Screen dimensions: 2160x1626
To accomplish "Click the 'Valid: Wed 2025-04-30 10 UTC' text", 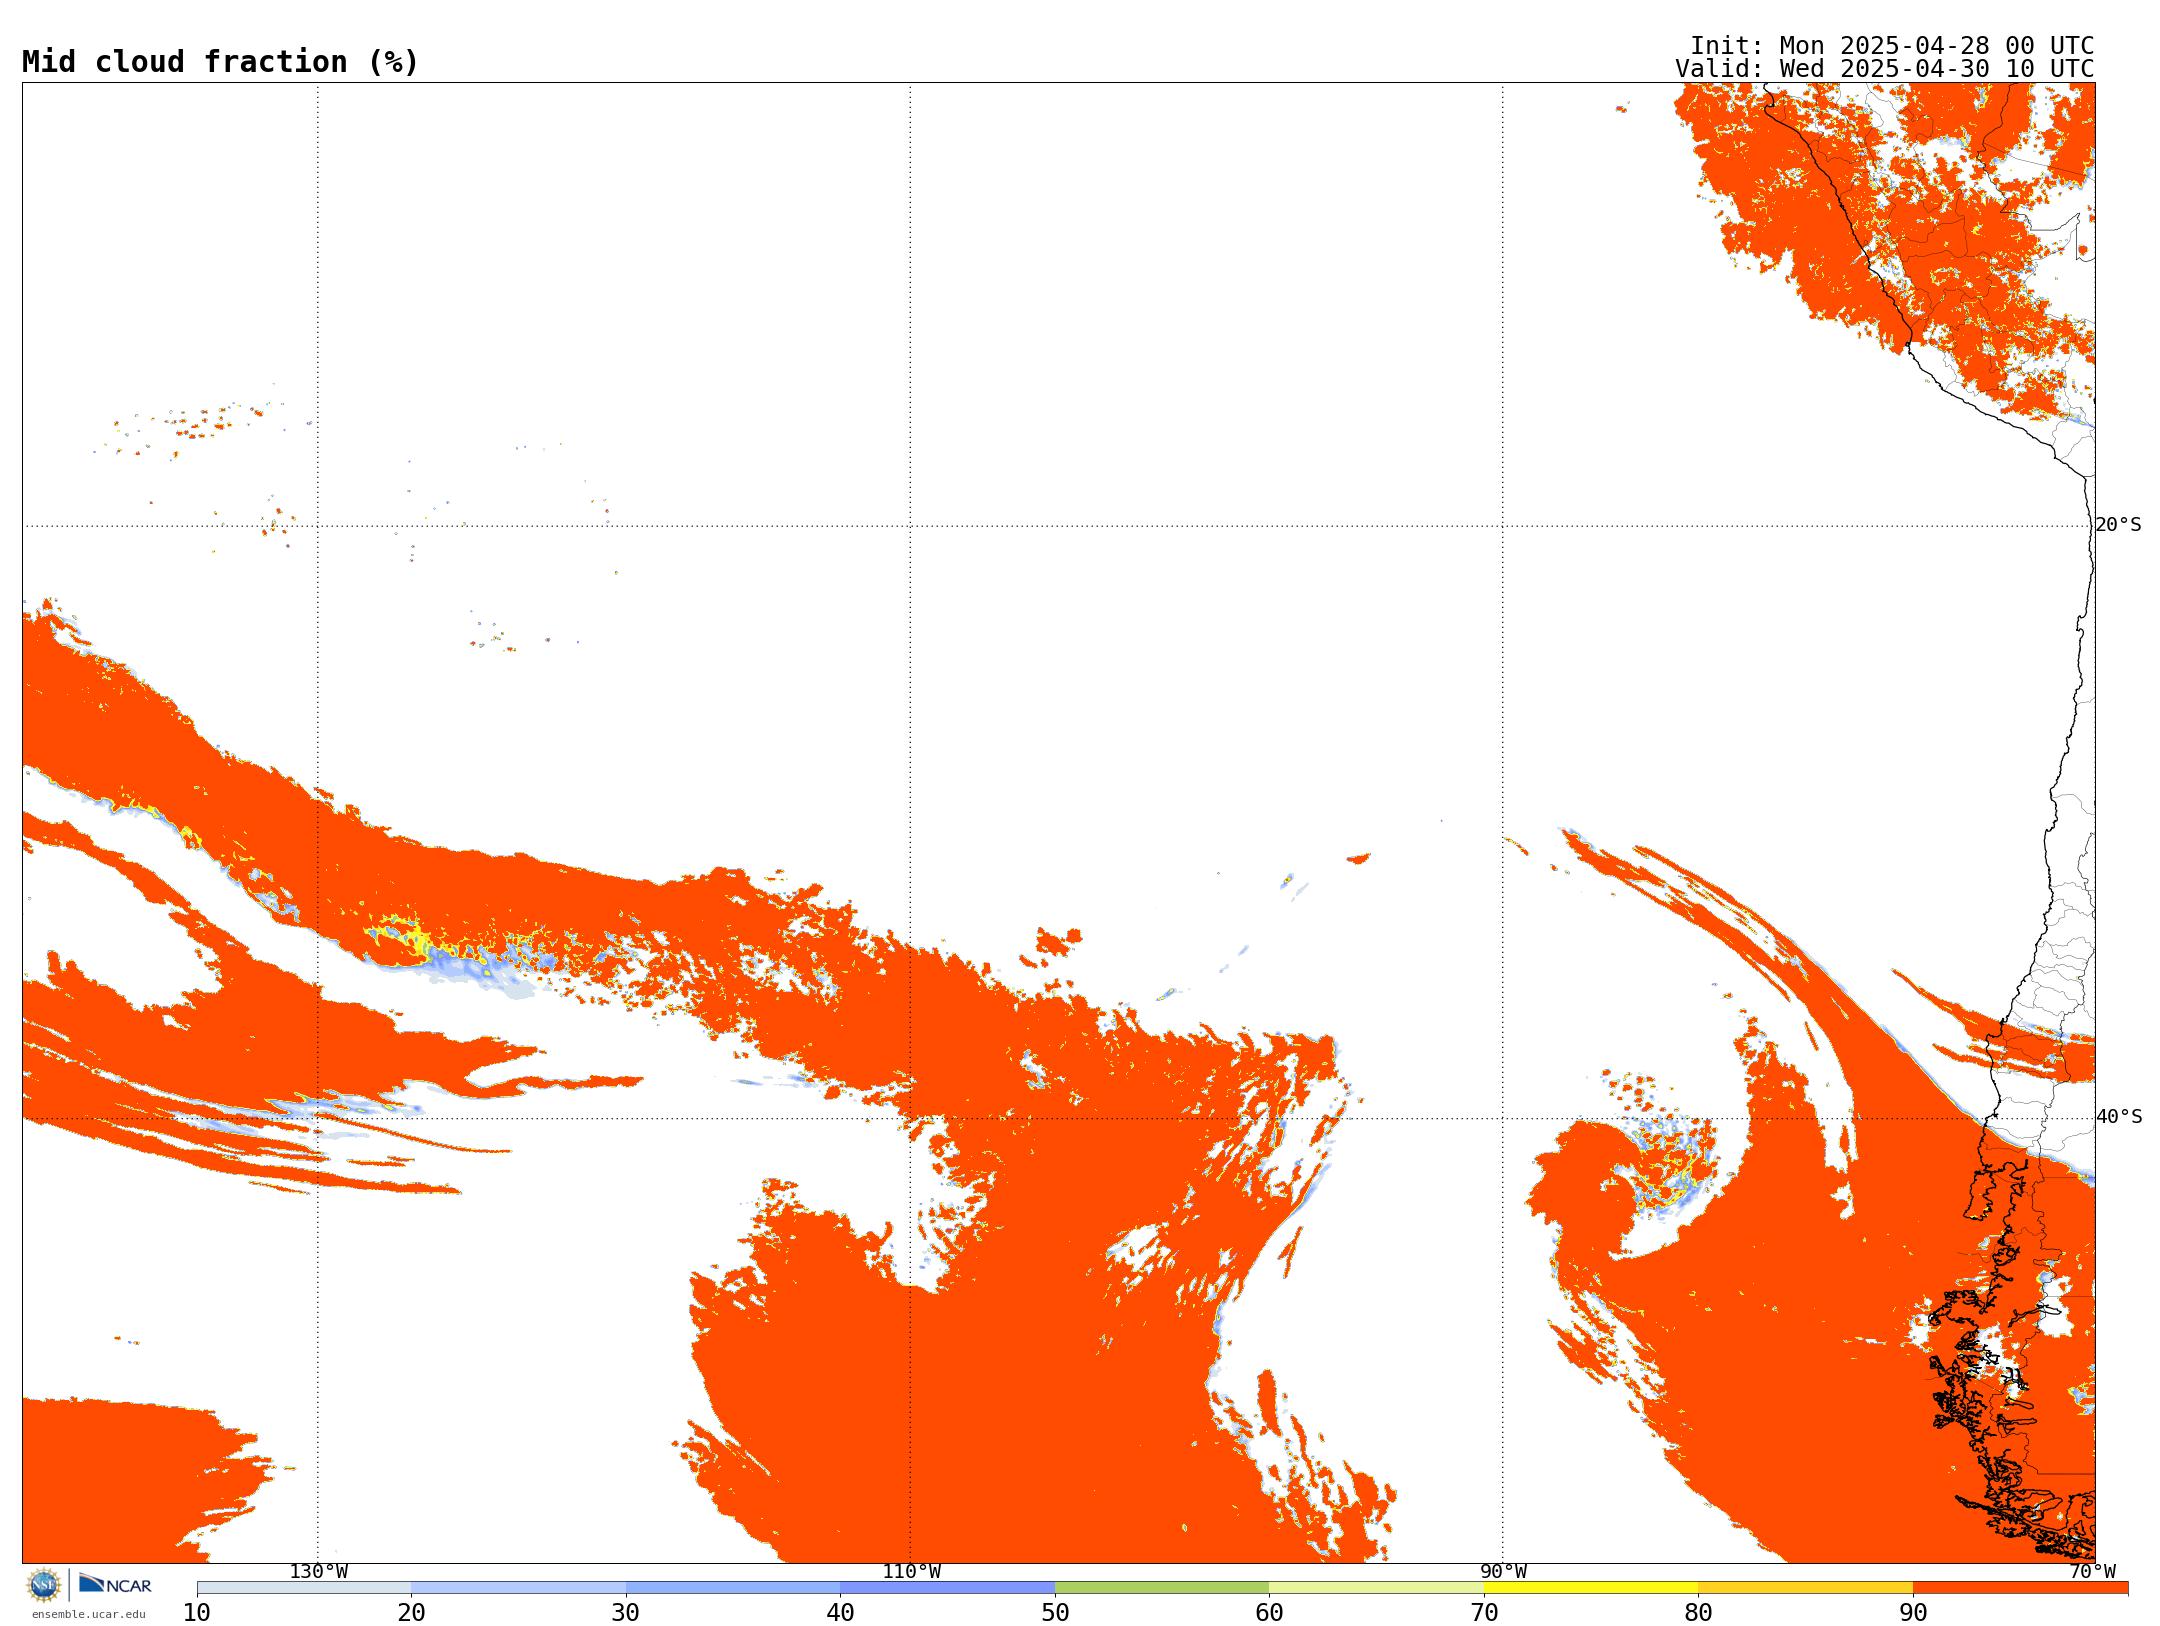I will click(1885, 69).
